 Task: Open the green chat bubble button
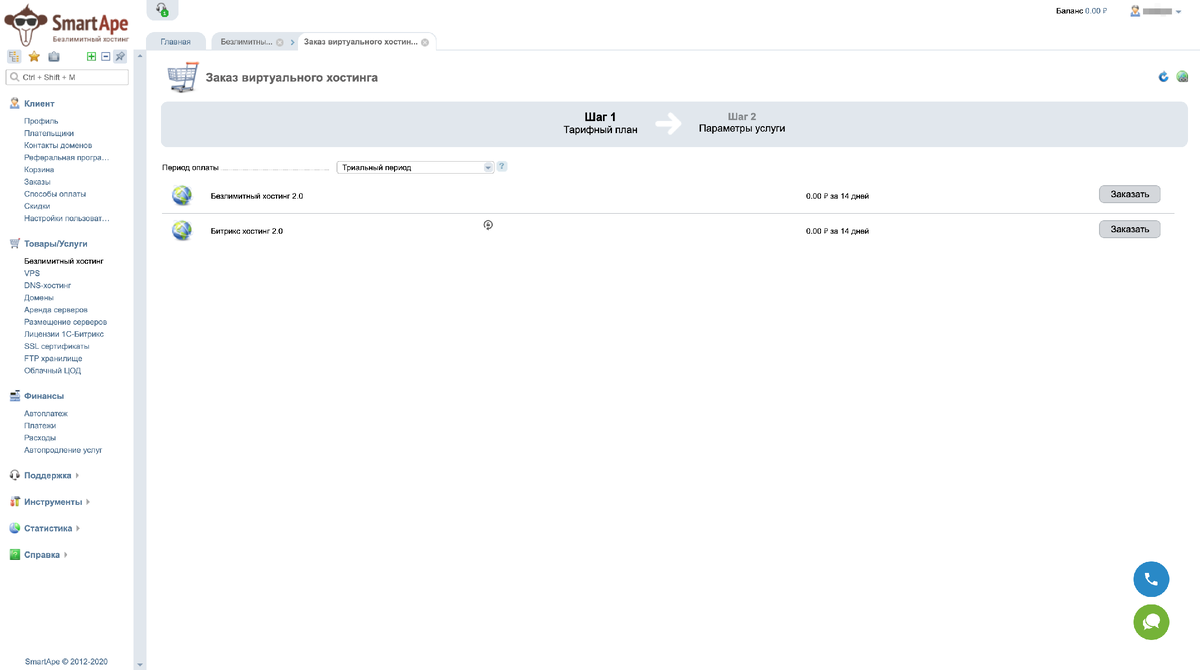(1151, 622)
